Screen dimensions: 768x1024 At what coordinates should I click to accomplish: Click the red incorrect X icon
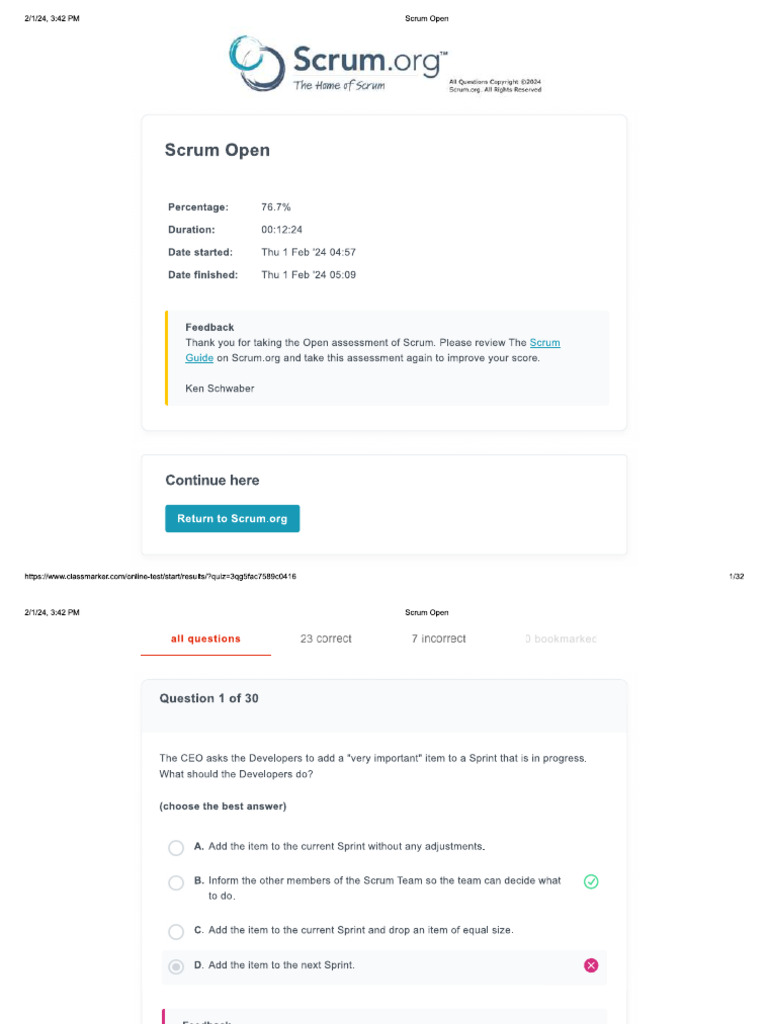[591, 965]
